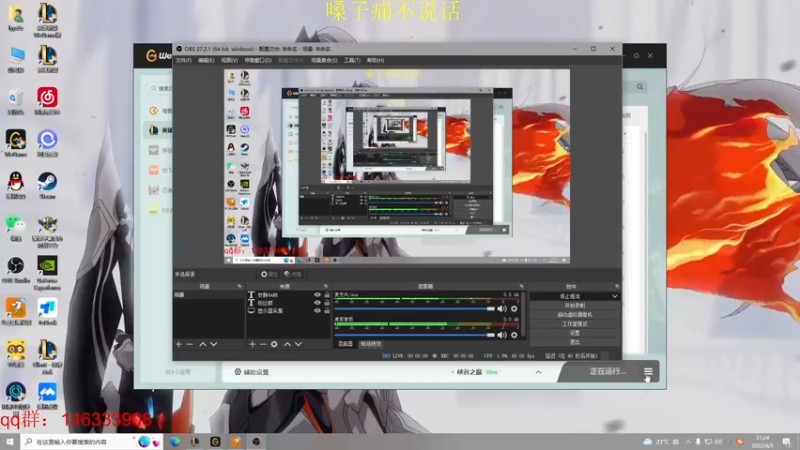Toggle visibility eye of second text source
Image resolution: width=800 pixels, height=450 pixels.
click(x=317, y=303)
